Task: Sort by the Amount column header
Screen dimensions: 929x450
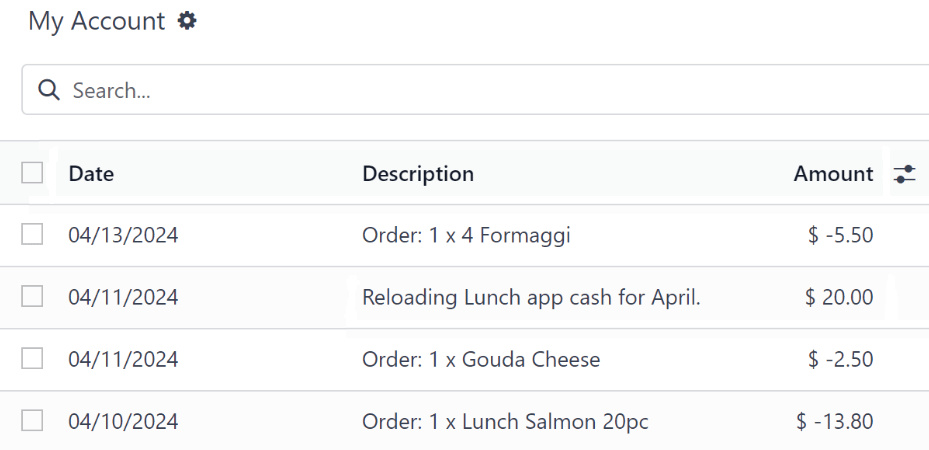Action: (833, 174)
